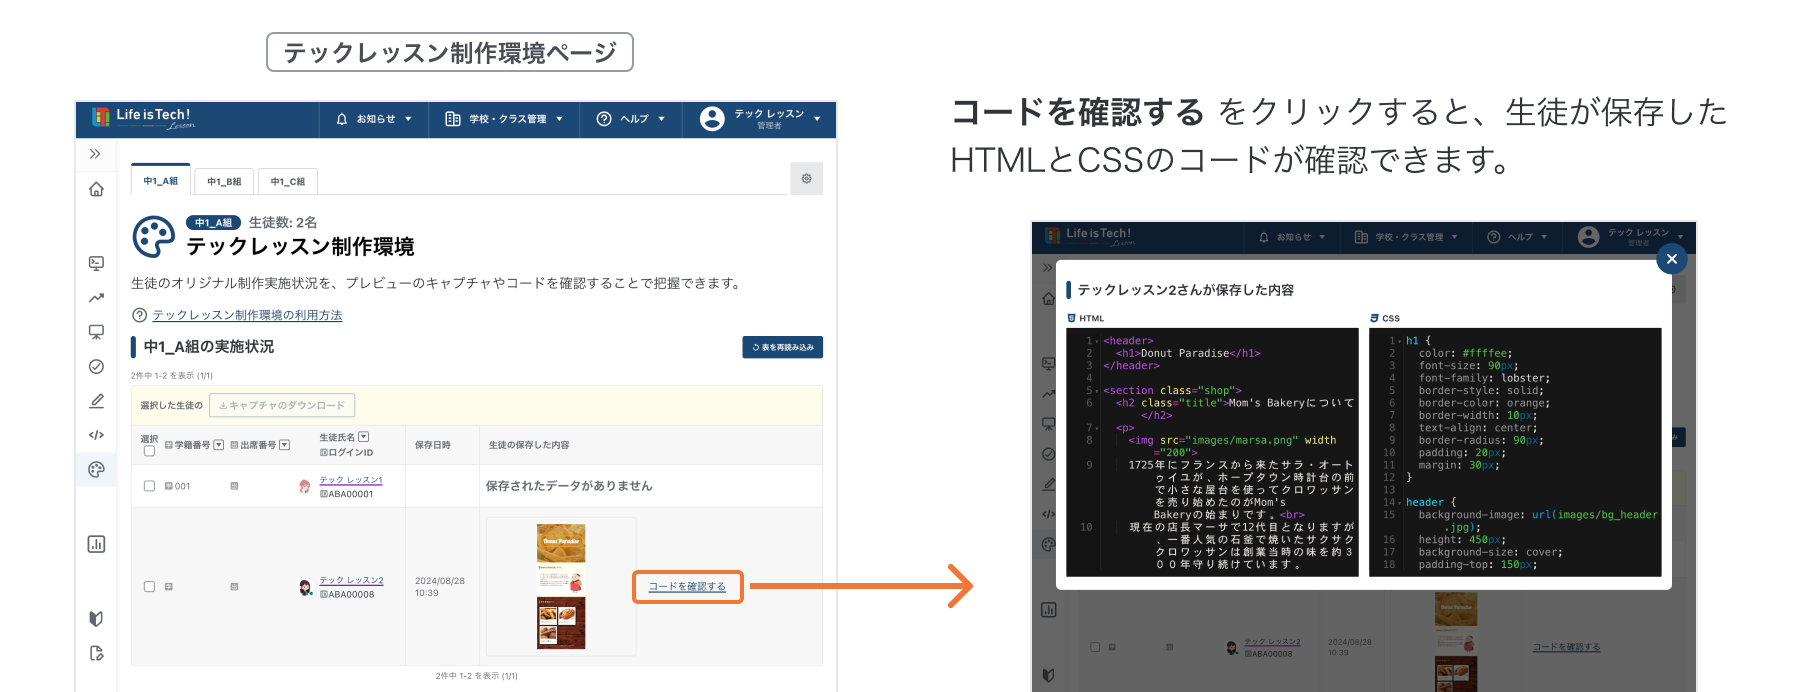Check the checkbox for the テック レッスン2 row

tap(149, 587)
